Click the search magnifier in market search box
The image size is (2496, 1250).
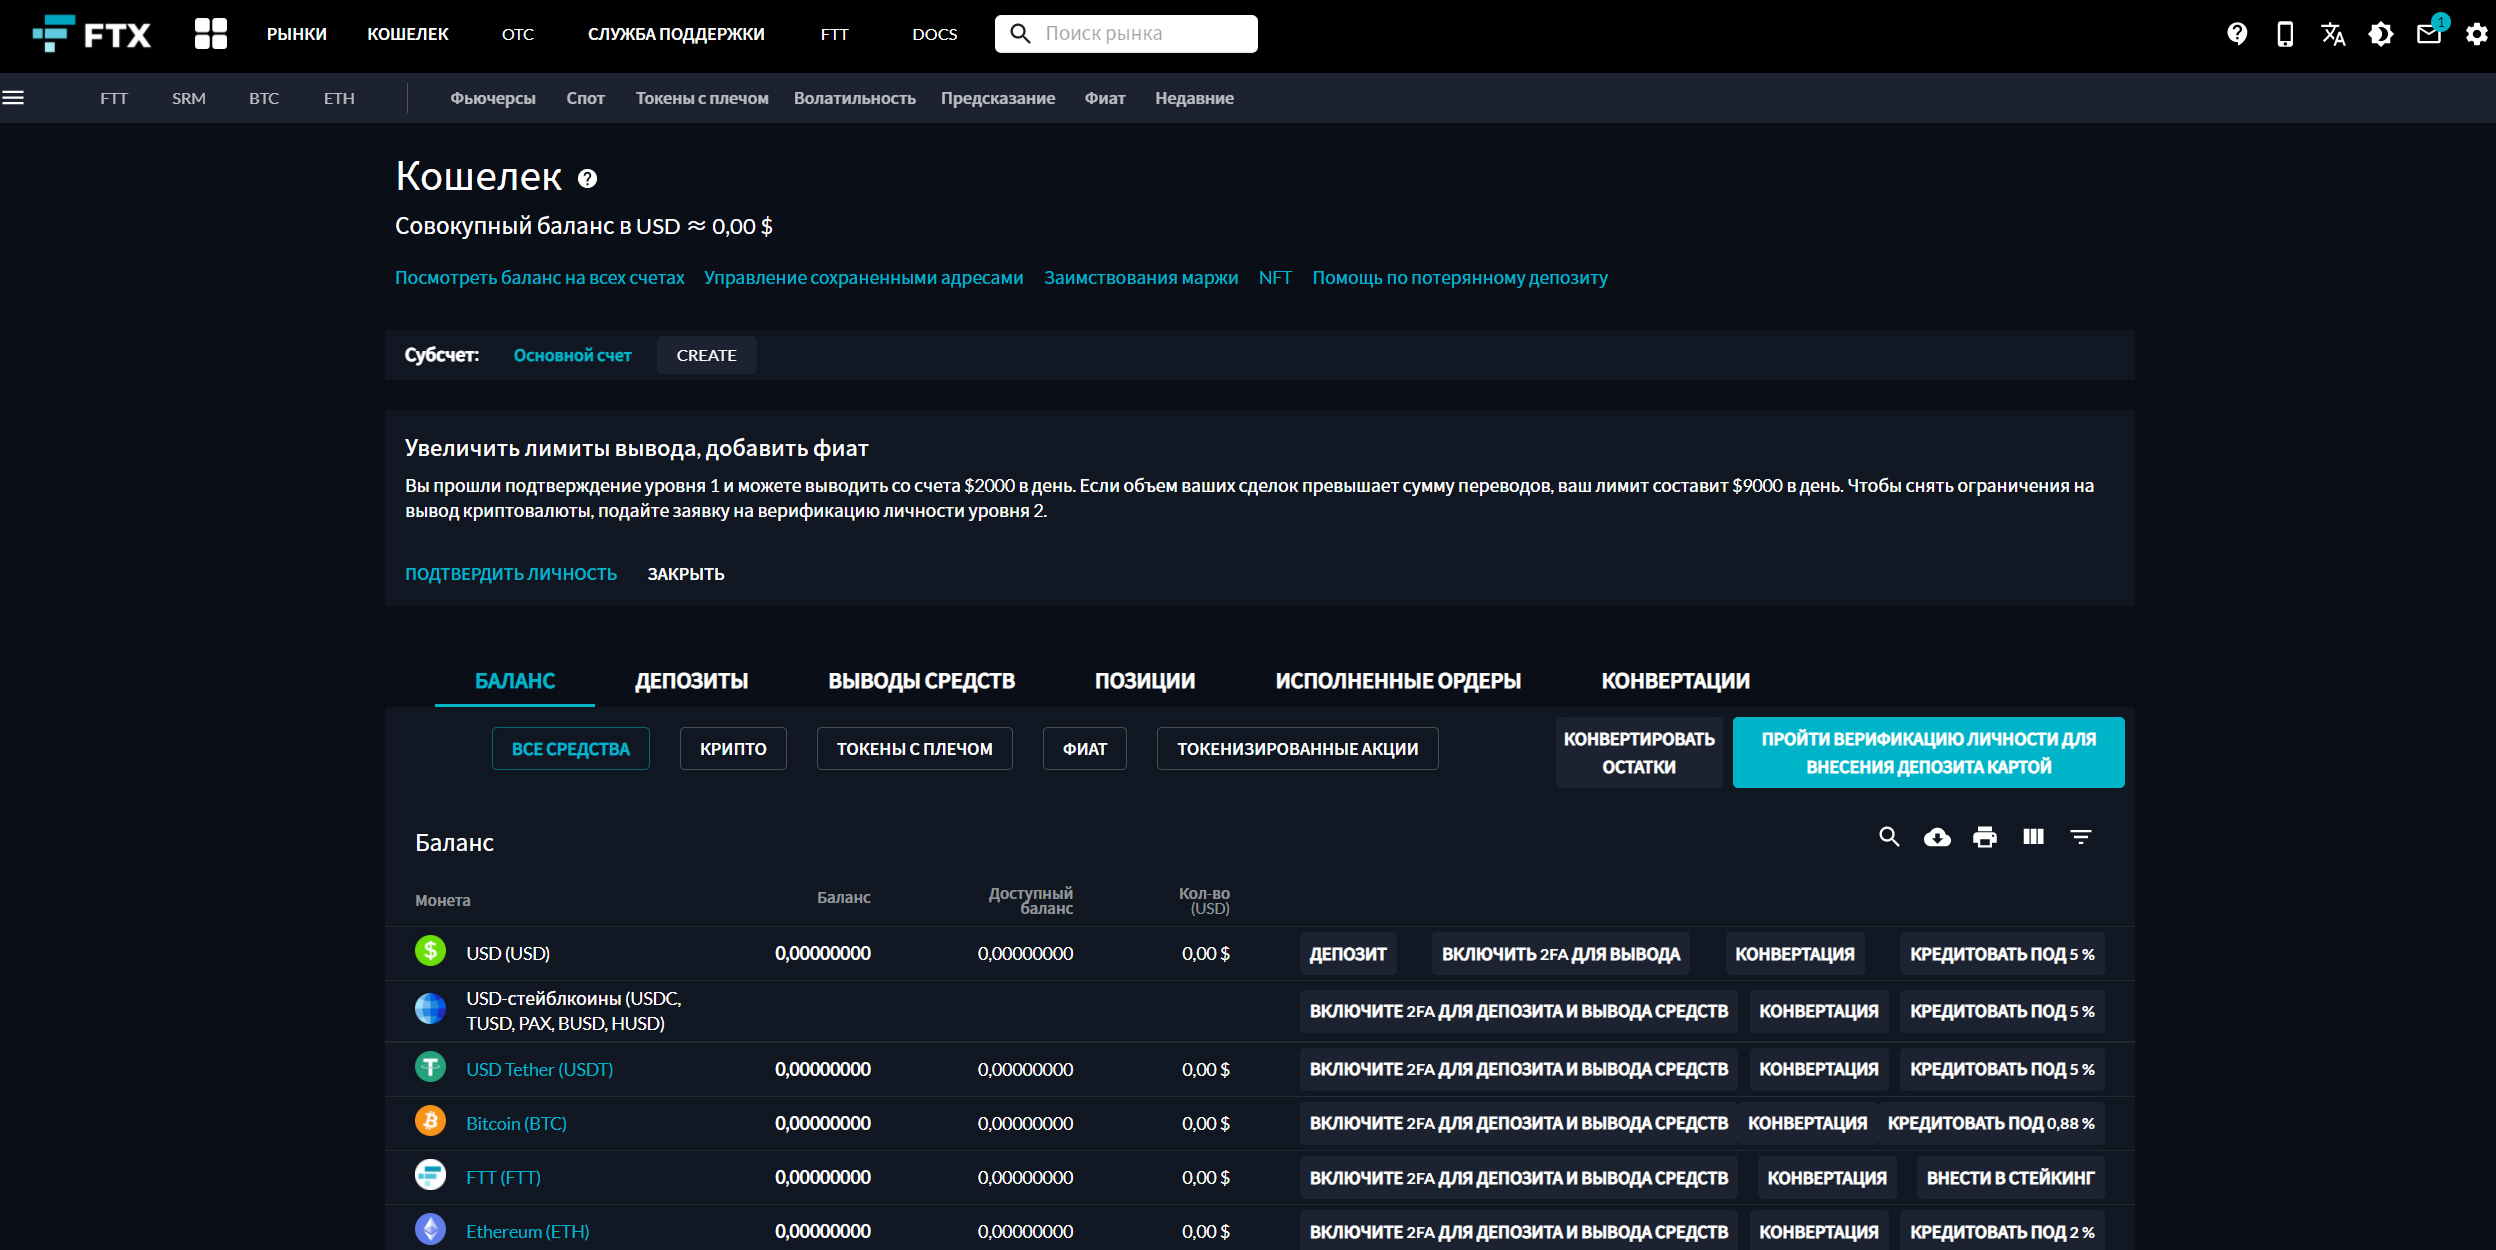(1020, 34)
